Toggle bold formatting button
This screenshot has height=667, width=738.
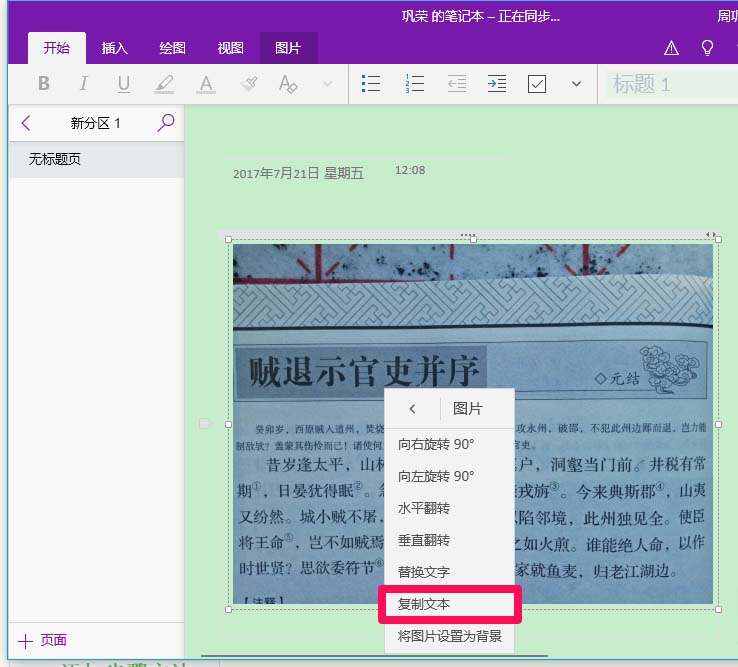[43, 84]
